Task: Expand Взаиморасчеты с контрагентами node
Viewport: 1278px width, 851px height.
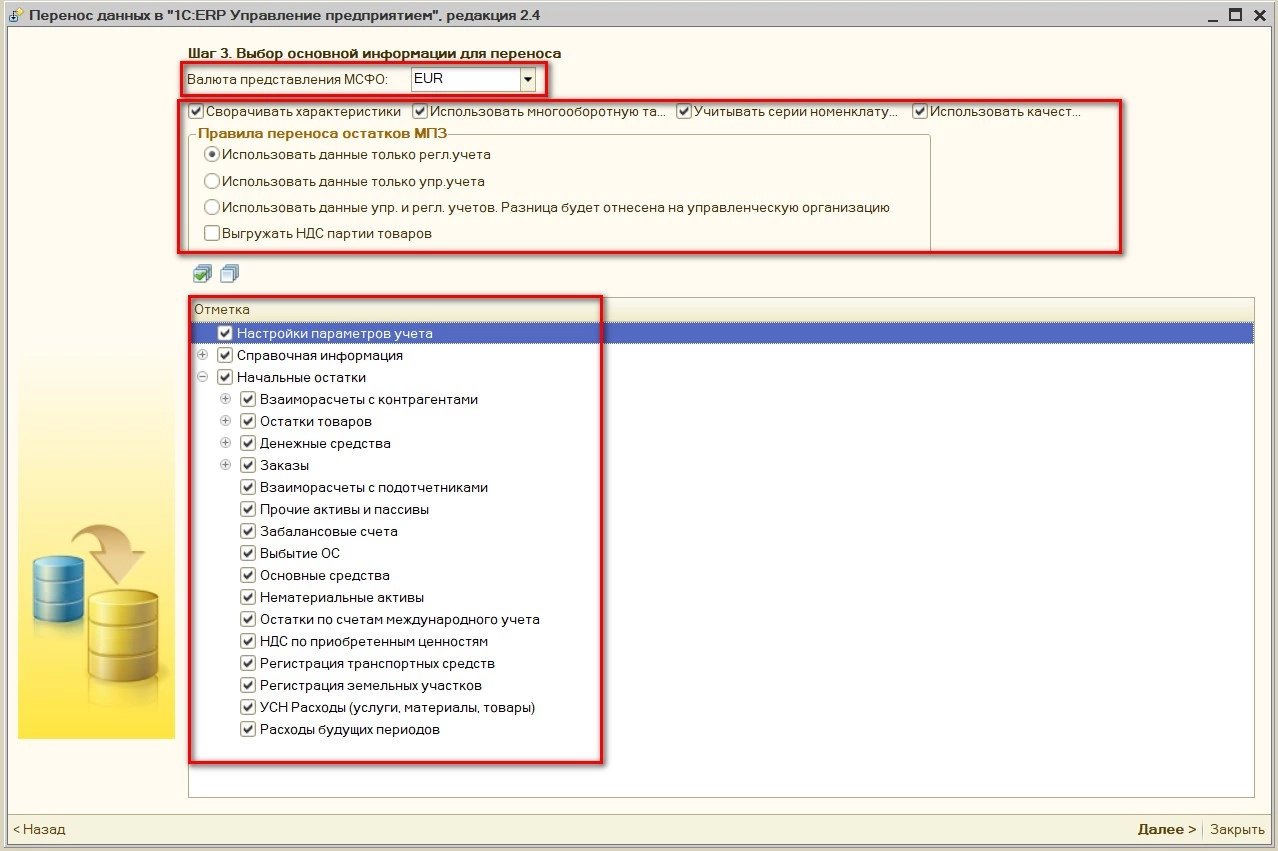Action: [x=225, y=399]
